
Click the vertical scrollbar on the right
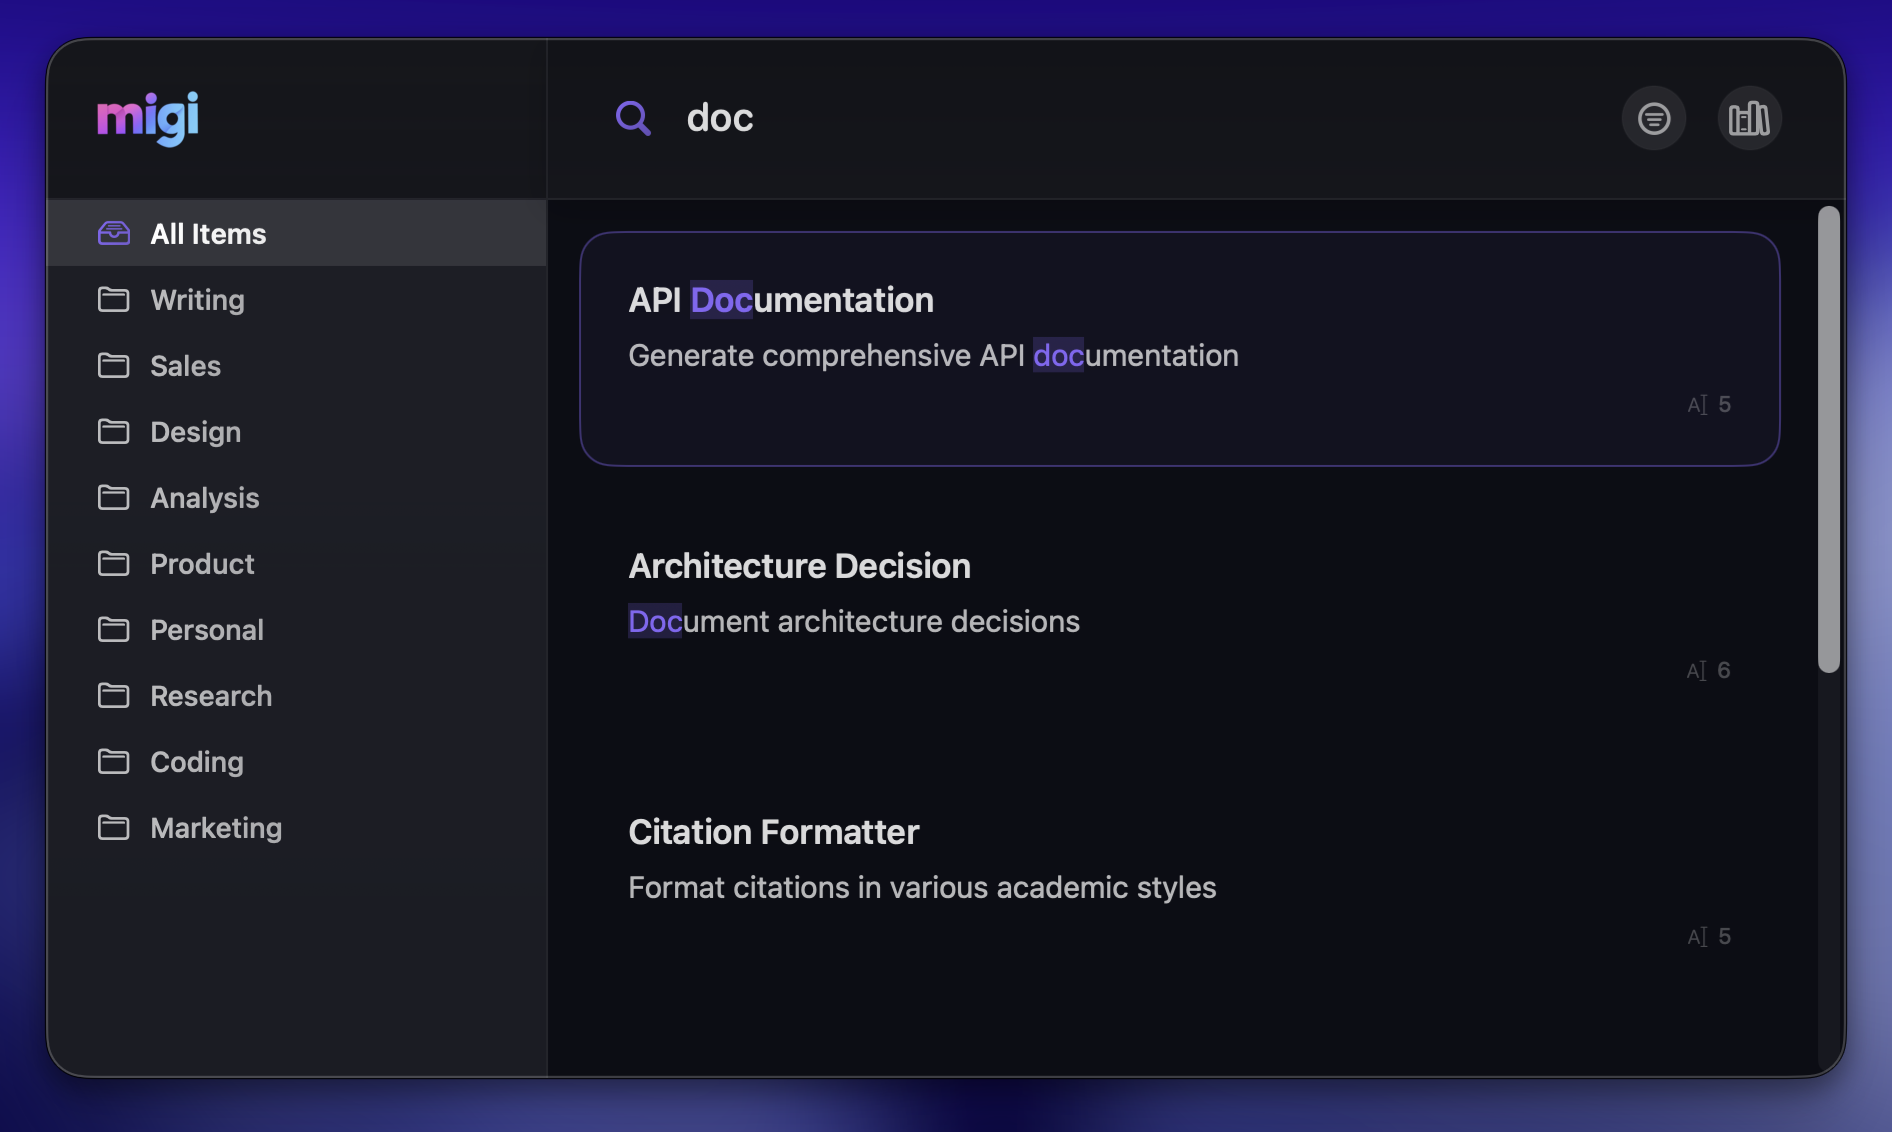click(x=1829, y=438)
